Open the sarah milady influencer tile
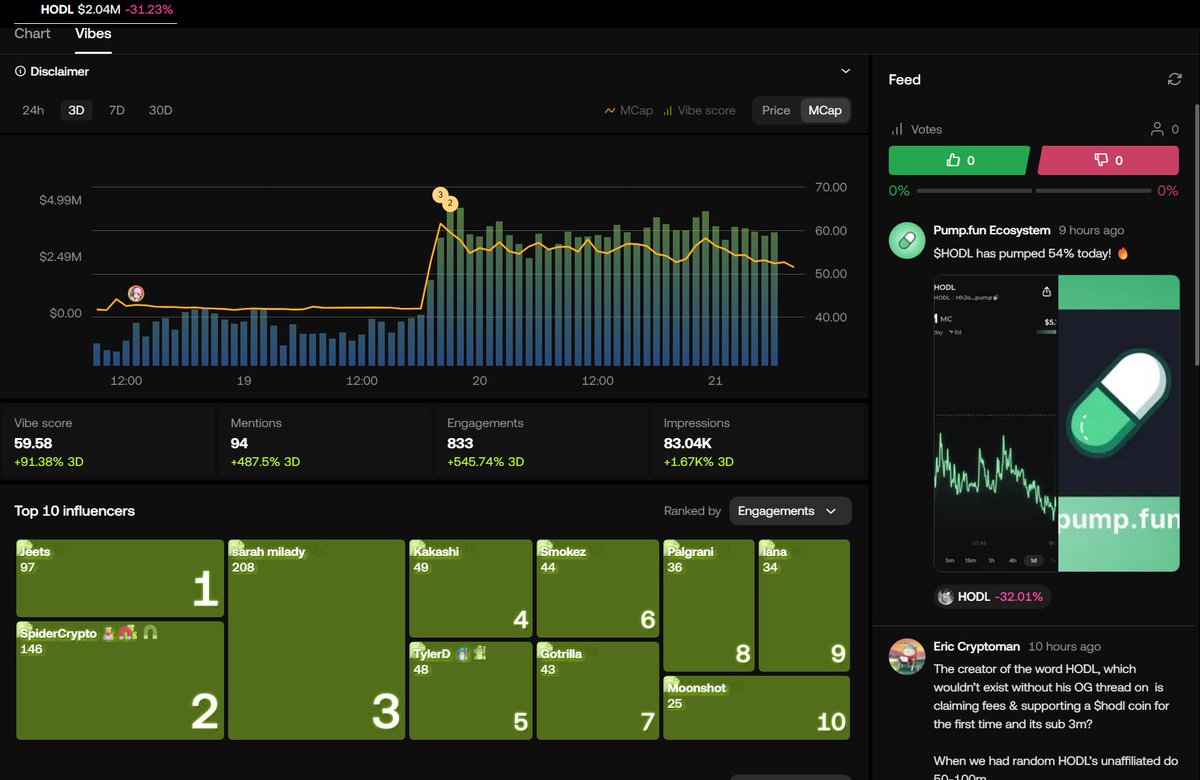Image resolution: width=1200 pixels, height=780 pixels. [316, 640]
